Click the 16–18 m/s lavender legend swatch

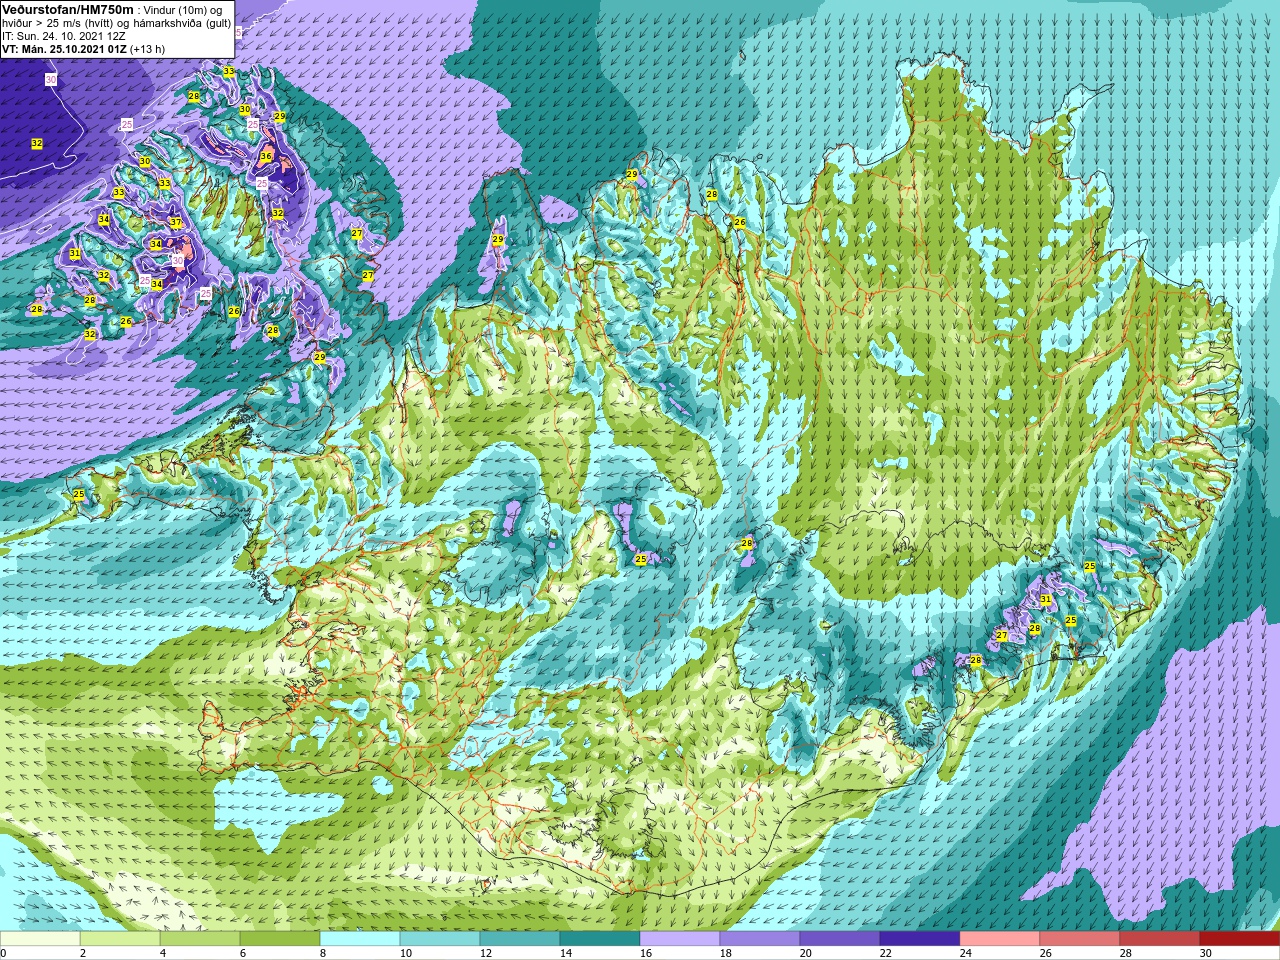coord(680,939)
